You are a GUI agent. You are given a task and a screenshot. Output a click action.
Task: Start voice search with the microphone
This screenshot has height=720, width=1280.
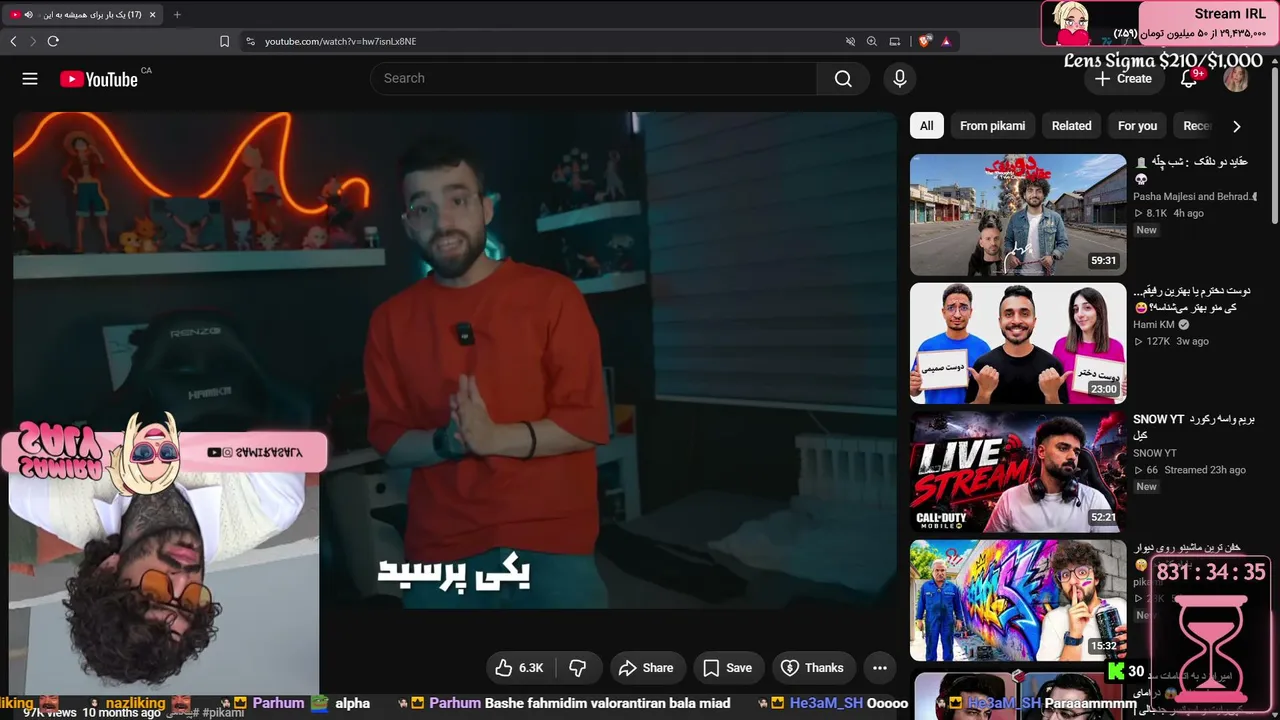(900, 79)
